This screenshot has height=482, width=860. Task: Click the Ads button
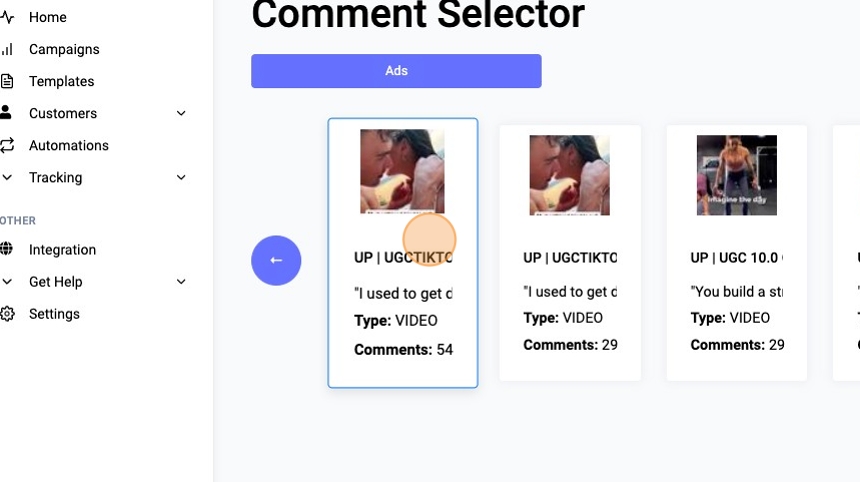396,71
